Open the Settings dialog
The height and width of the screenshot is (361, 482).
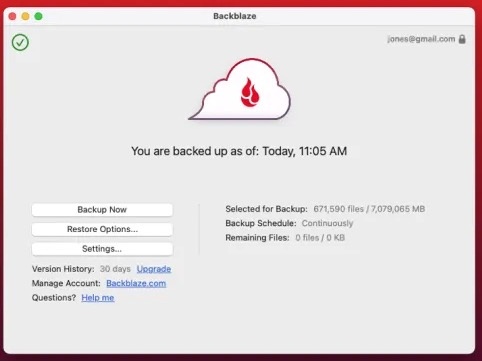tap(102, 249)
